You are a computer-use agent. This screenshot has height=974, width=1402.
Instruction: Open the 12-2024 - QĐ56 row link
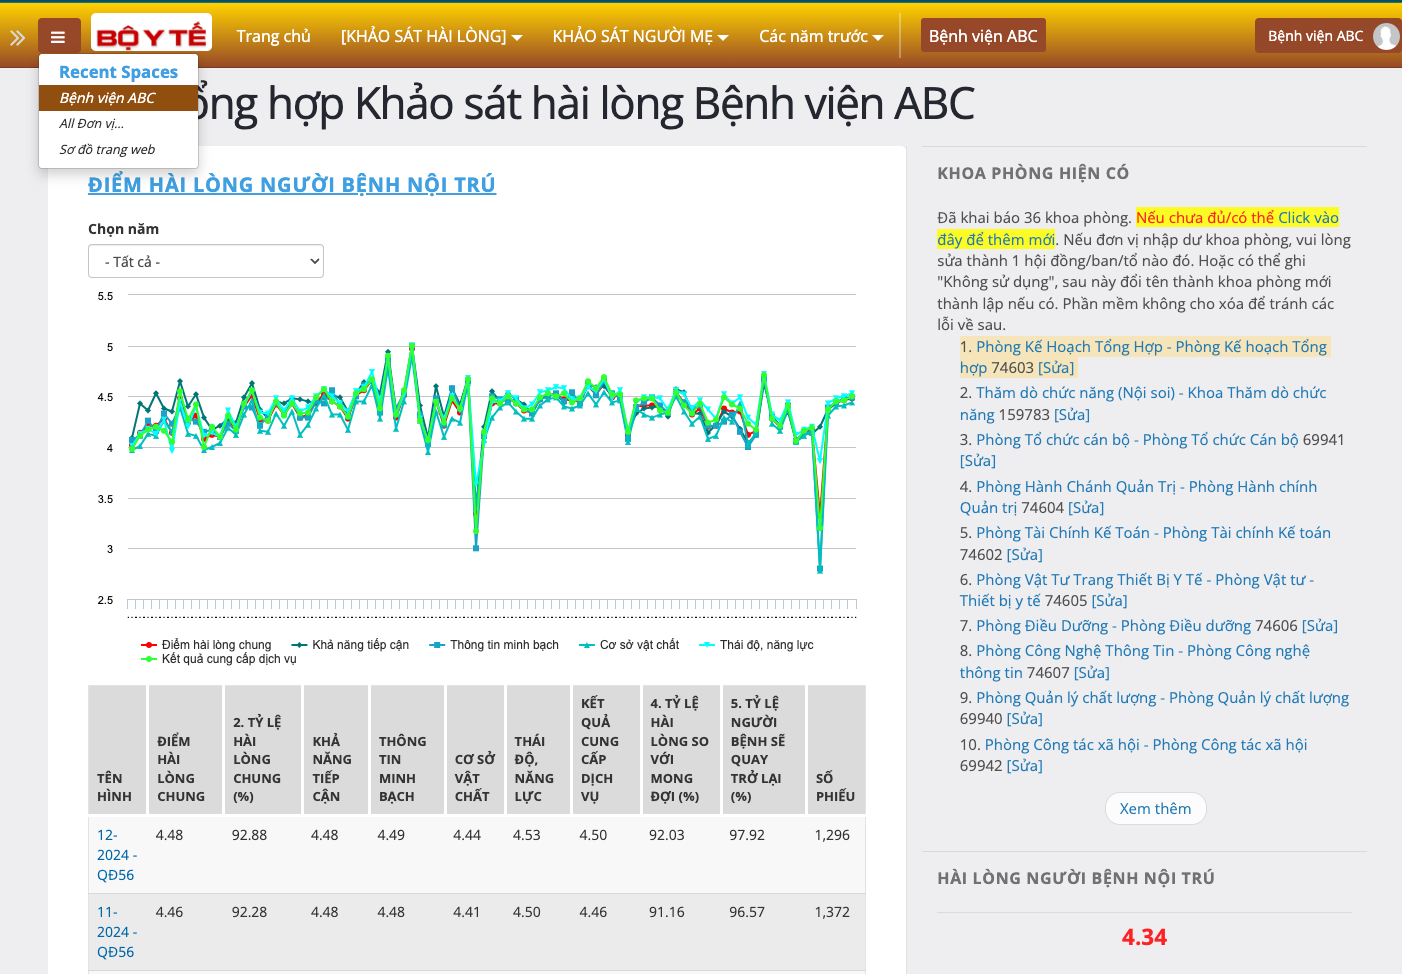116,855
